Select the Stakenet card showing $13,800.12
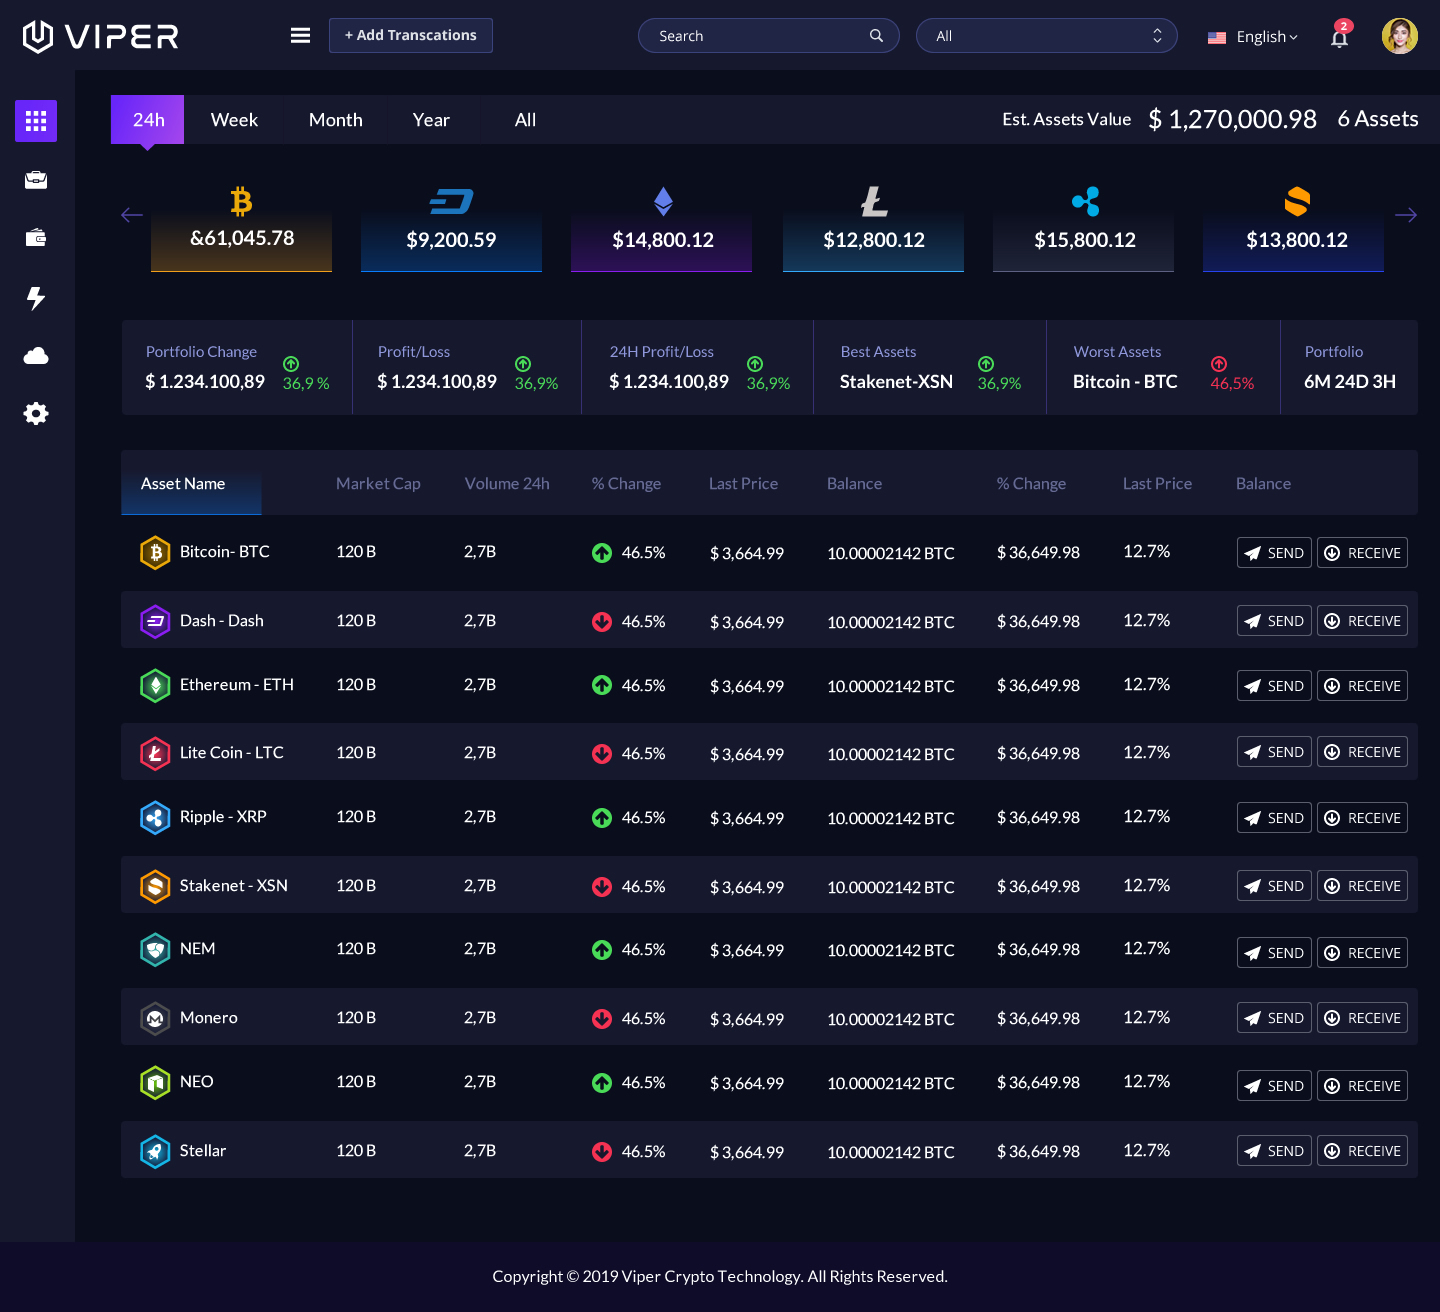The height and width of the screenshot is (1312, 1440). click(x=1293, y=228)
